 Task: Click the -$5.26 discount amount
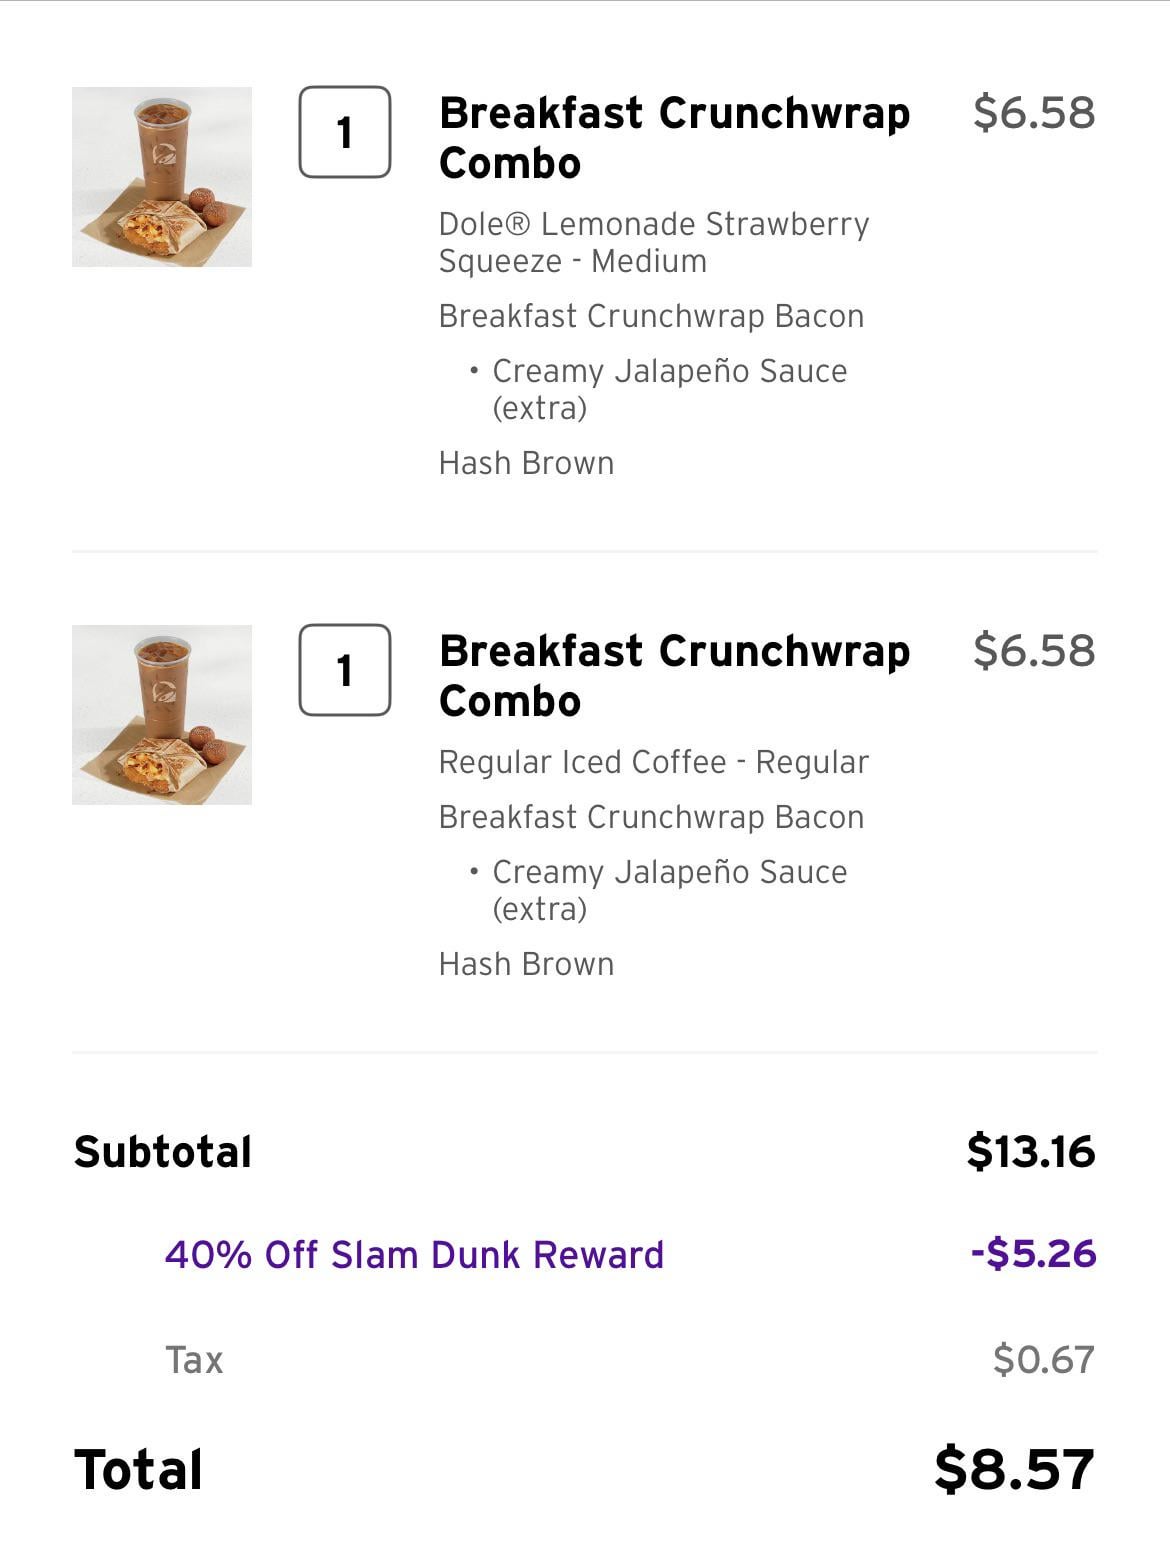click(1033, 1254)
